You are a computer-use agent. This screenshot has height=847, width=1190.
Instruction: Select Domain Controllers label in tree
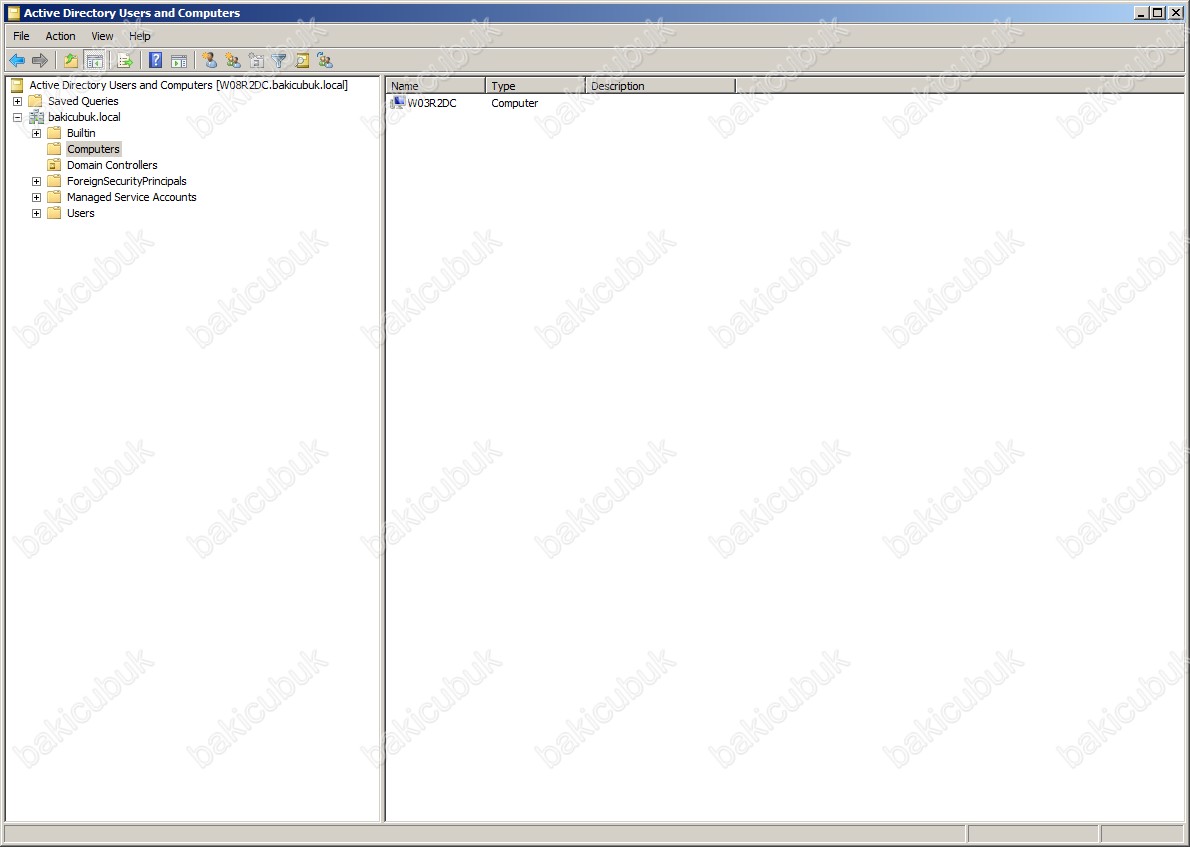point(112,165)
